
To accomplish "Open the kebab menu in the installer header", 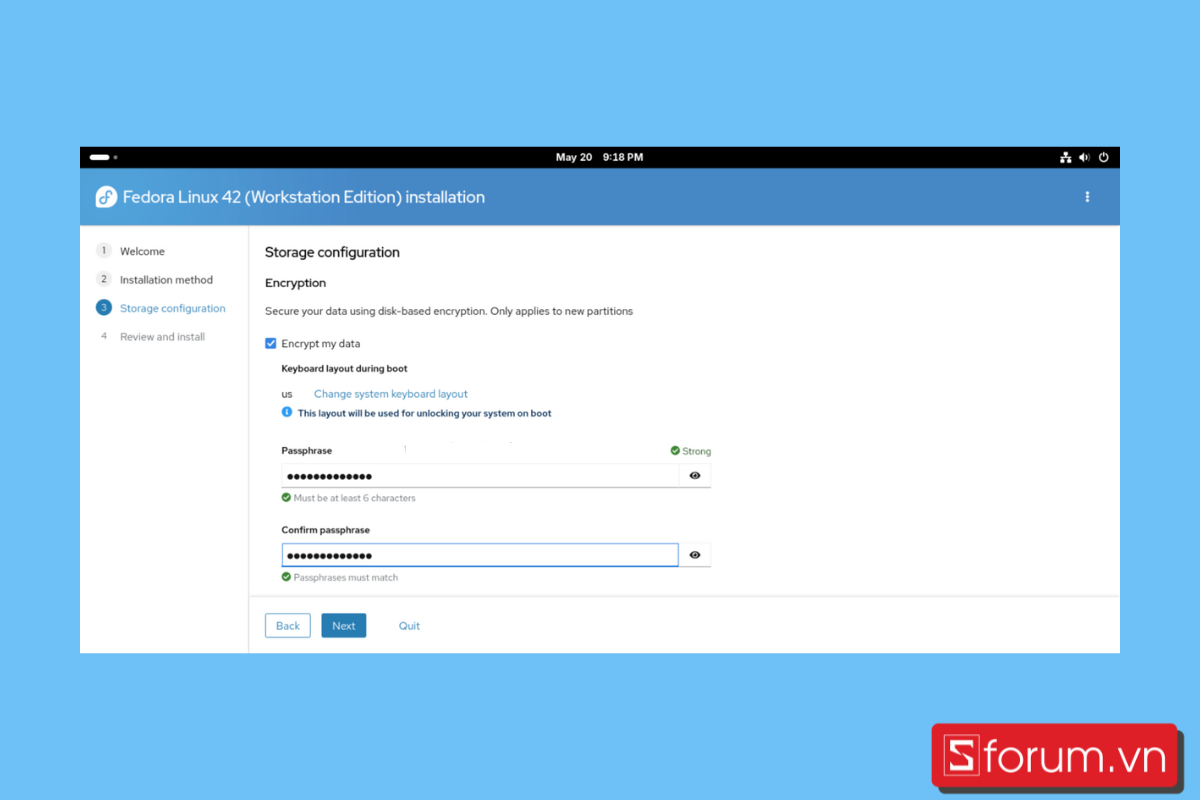I will coord(1087,197).
